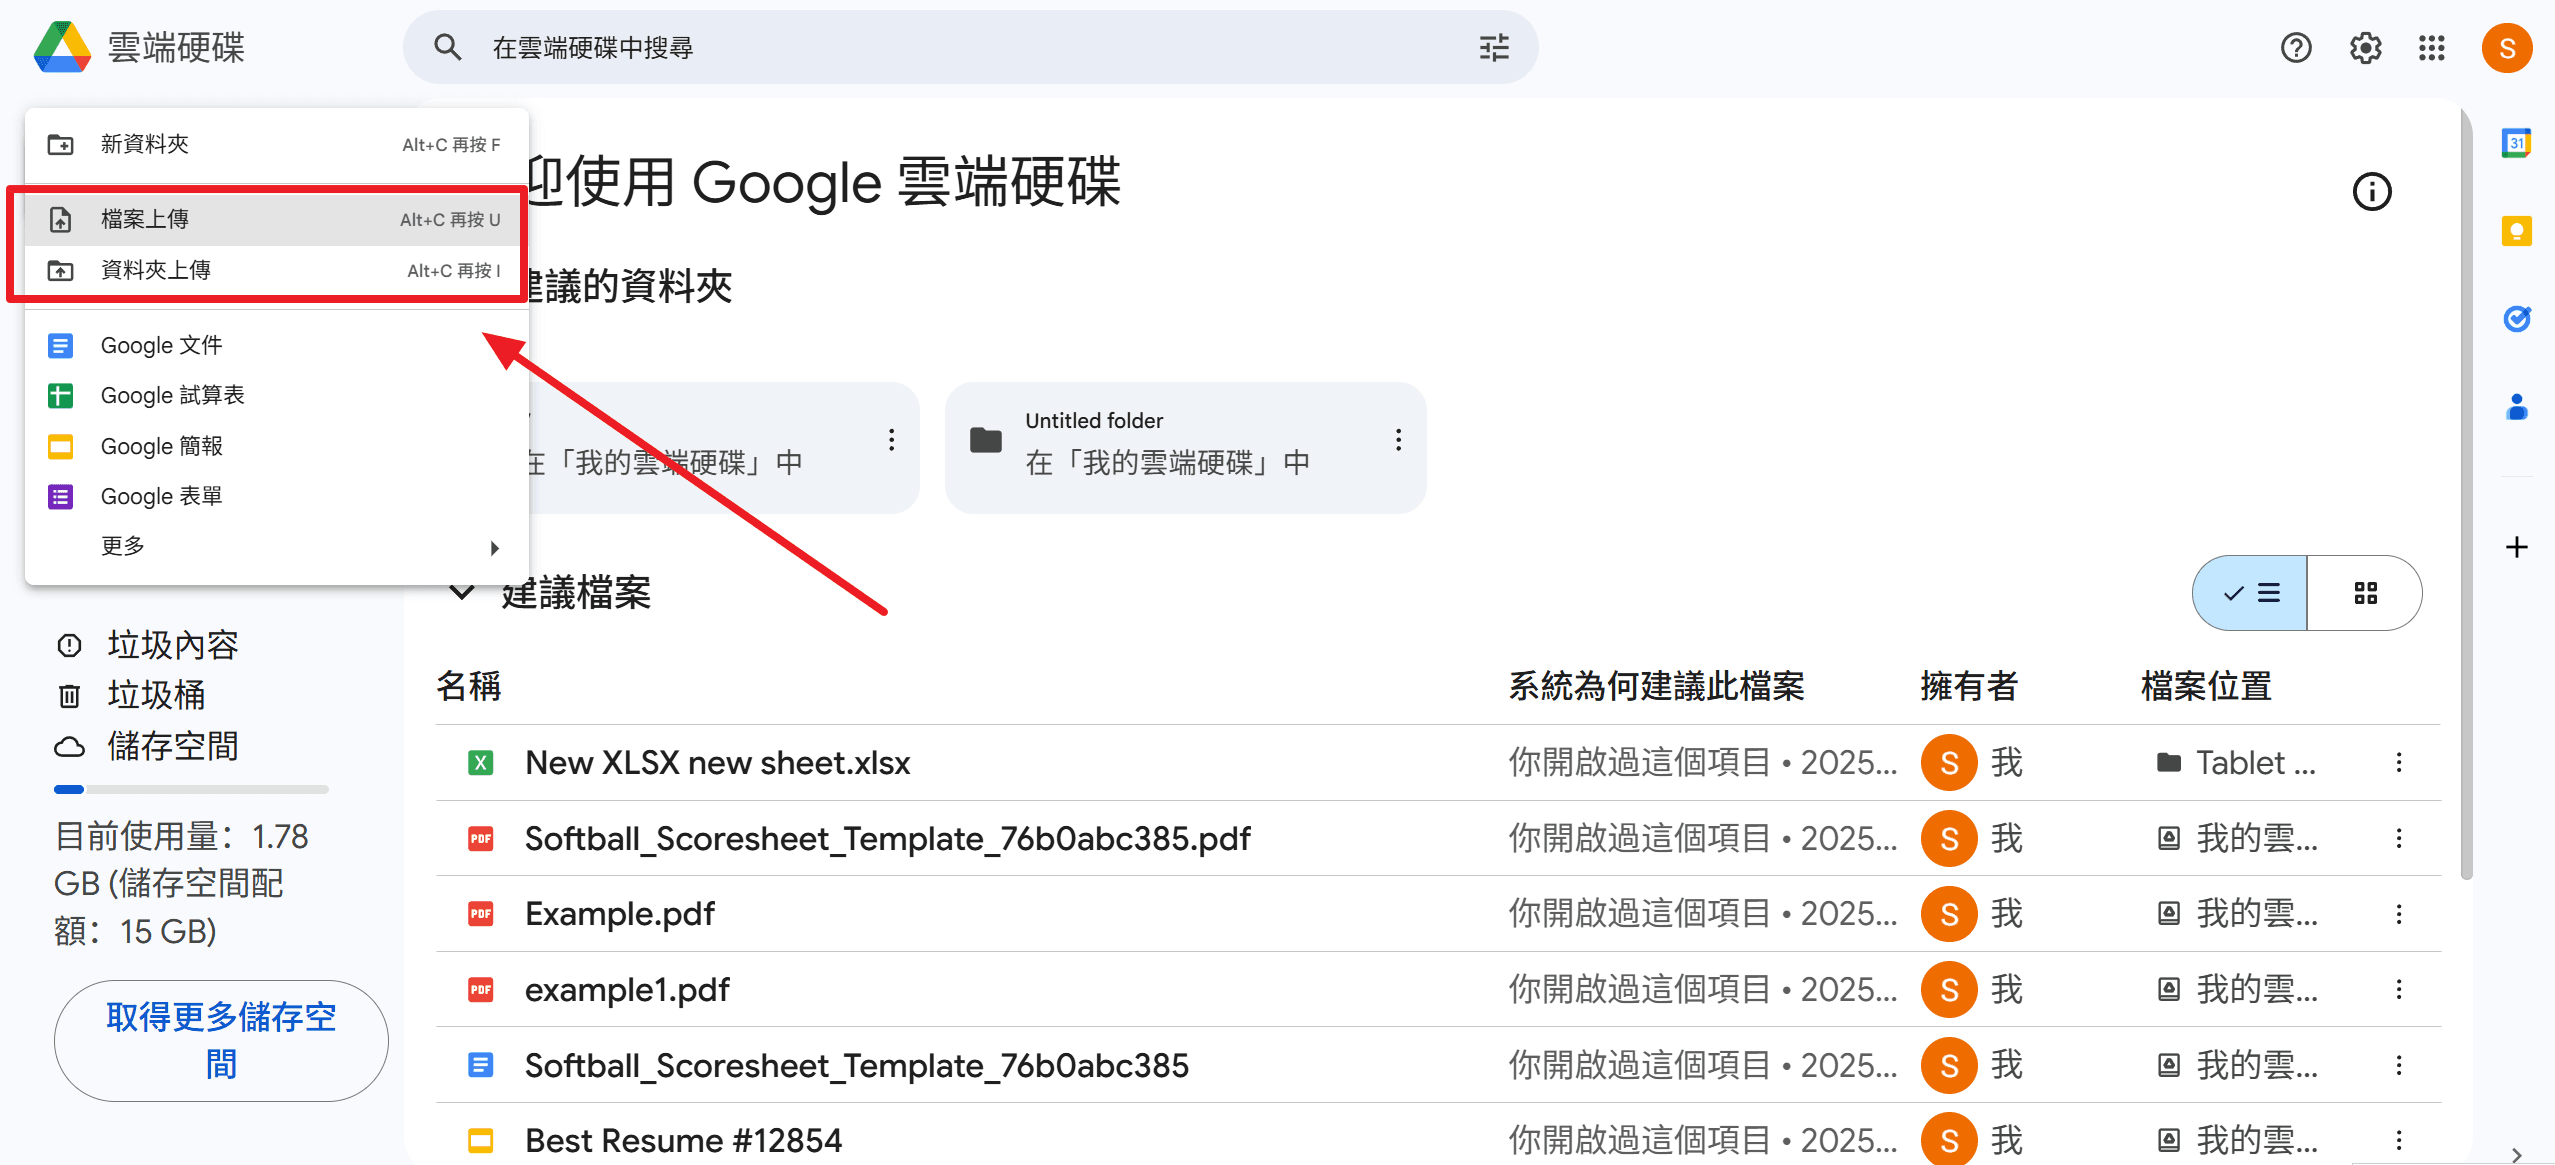Viewport: 2555px width, 1165px height.
Task: Open 儲存空間 in the sidebar
Action: pos(173,746)
